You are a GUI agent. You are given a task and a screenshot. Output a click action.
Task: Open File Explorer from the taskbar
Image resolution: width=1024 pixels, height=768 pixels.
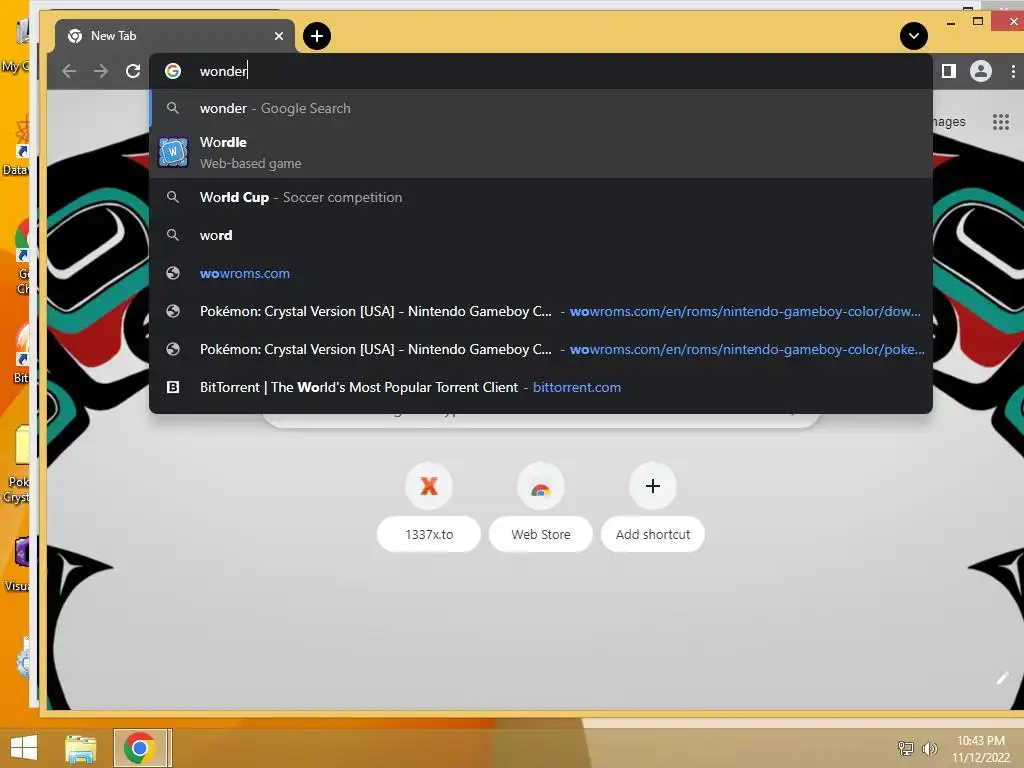(x=80, y=748)
